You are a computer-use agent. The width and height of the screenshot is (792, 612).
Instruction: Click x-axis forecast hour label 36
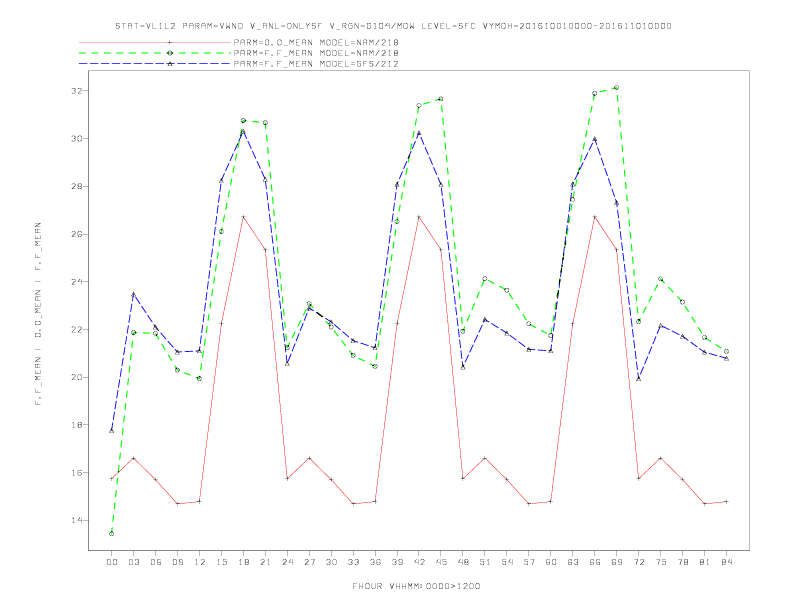(x=375, y=562)
